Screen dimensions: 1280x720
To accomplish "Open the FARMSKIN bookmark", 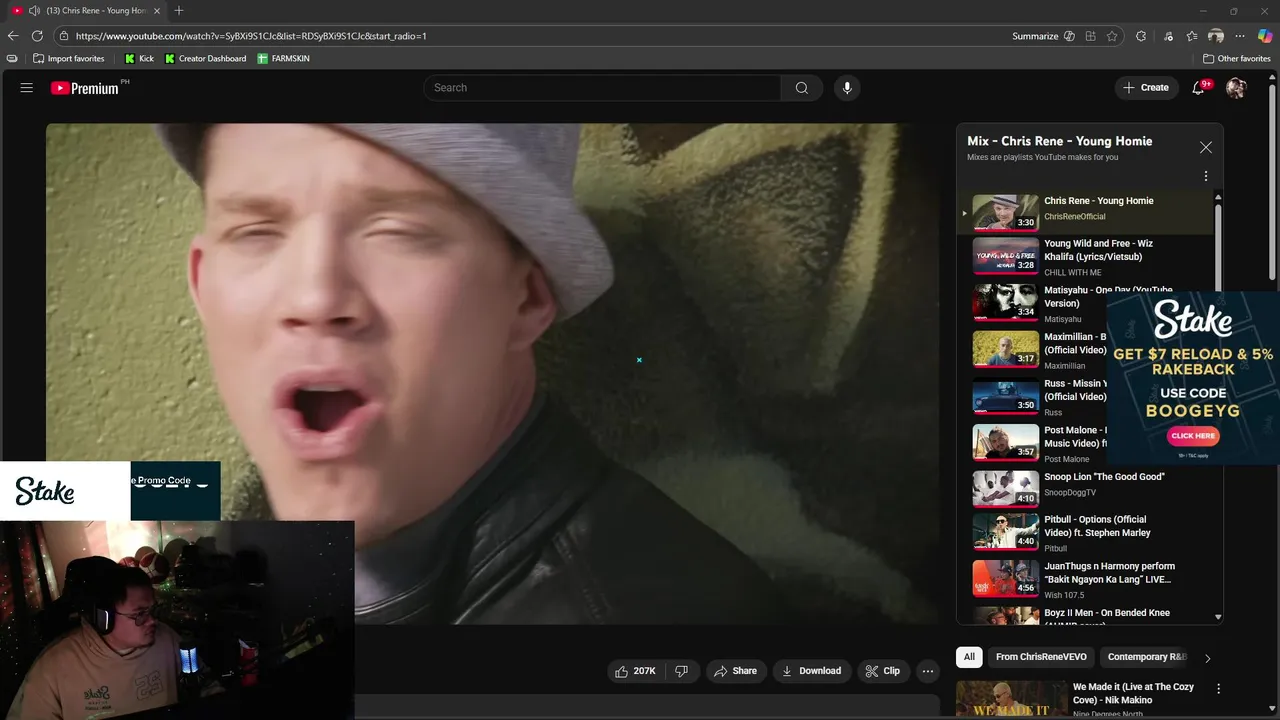I will pos(283,59).
